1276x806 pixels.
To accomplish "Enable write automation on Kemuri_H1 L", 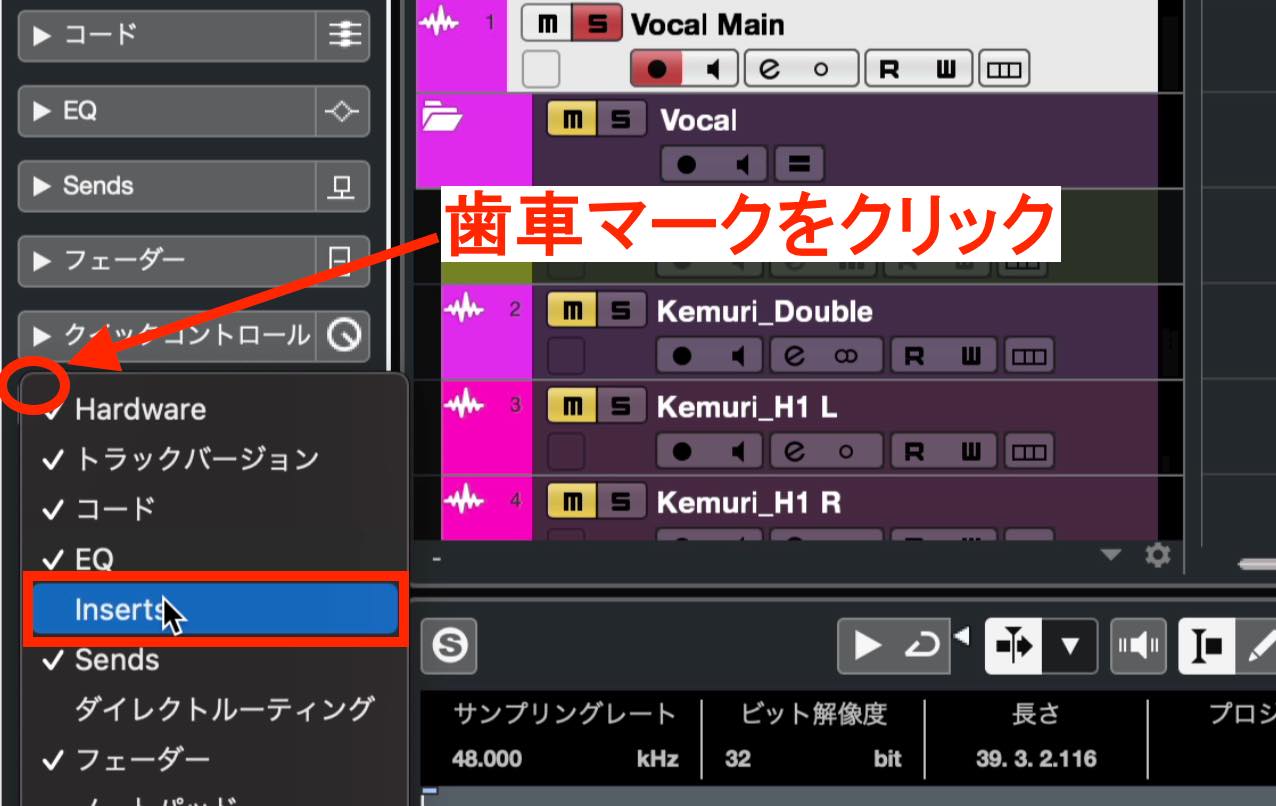I will (971, 452).
